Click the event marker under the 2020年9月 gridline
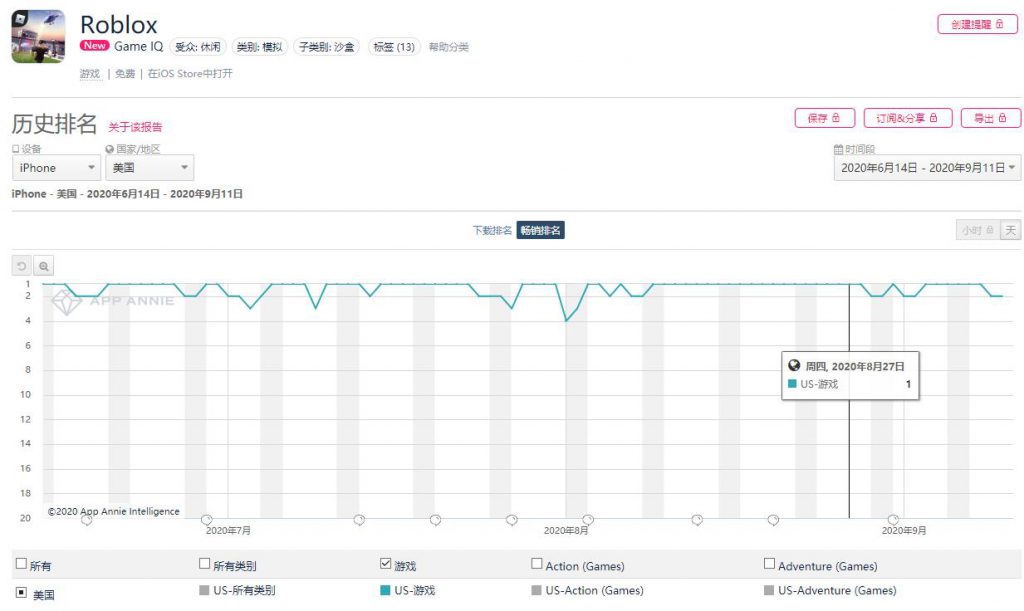 click(893, 520)
